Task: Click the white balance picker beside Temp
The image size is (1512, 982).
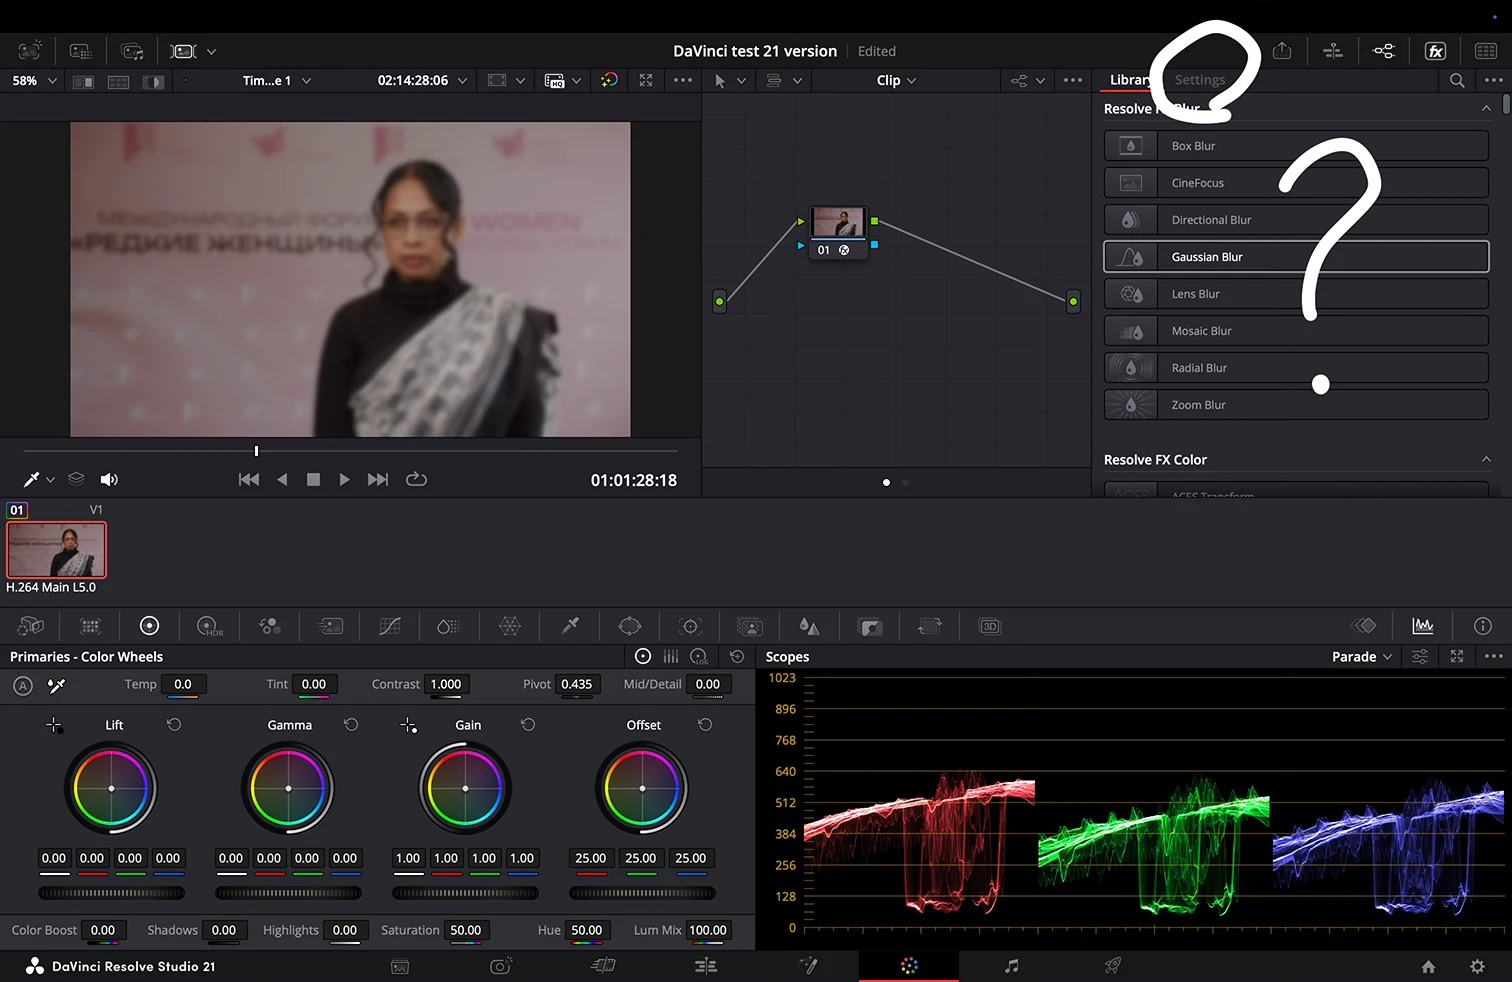Action: point(57,685)
